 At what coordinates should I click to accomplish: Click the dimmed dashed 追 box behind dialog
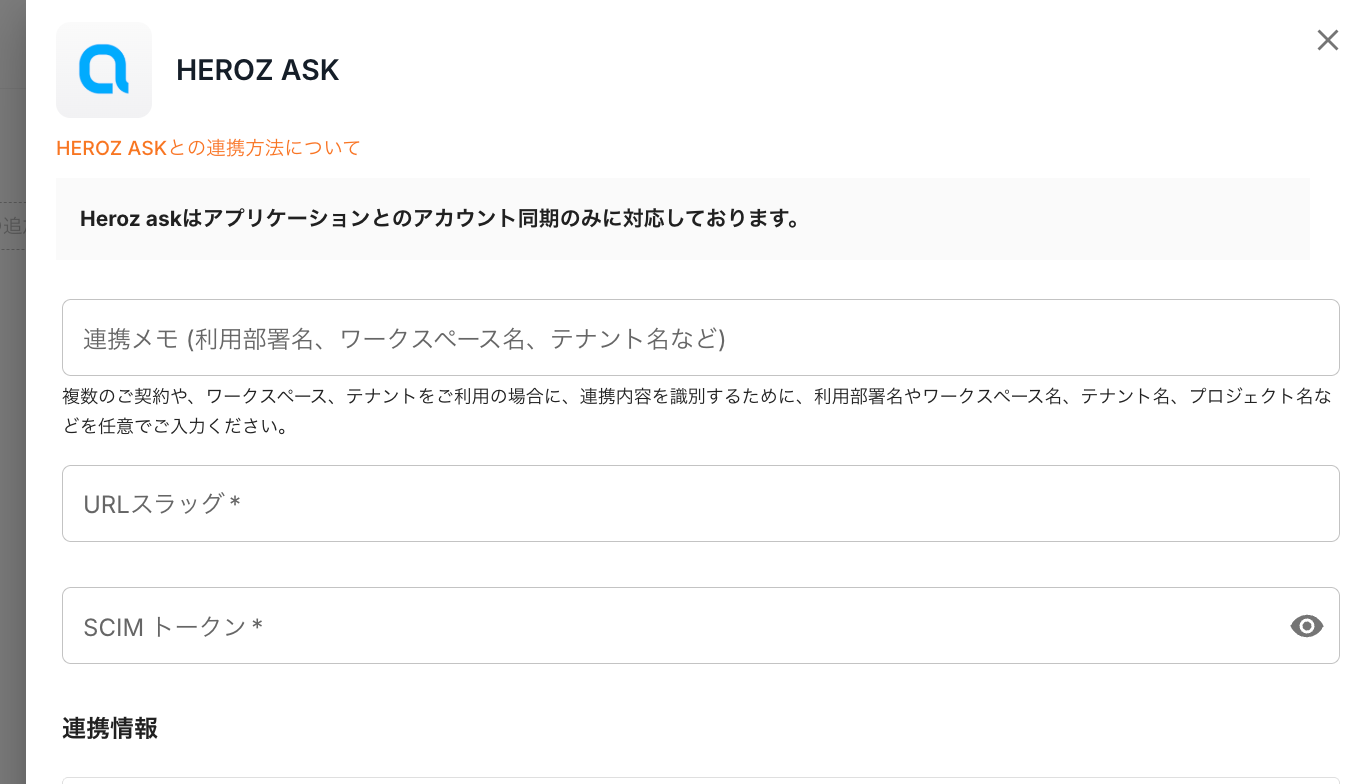[x=12, y=226]
